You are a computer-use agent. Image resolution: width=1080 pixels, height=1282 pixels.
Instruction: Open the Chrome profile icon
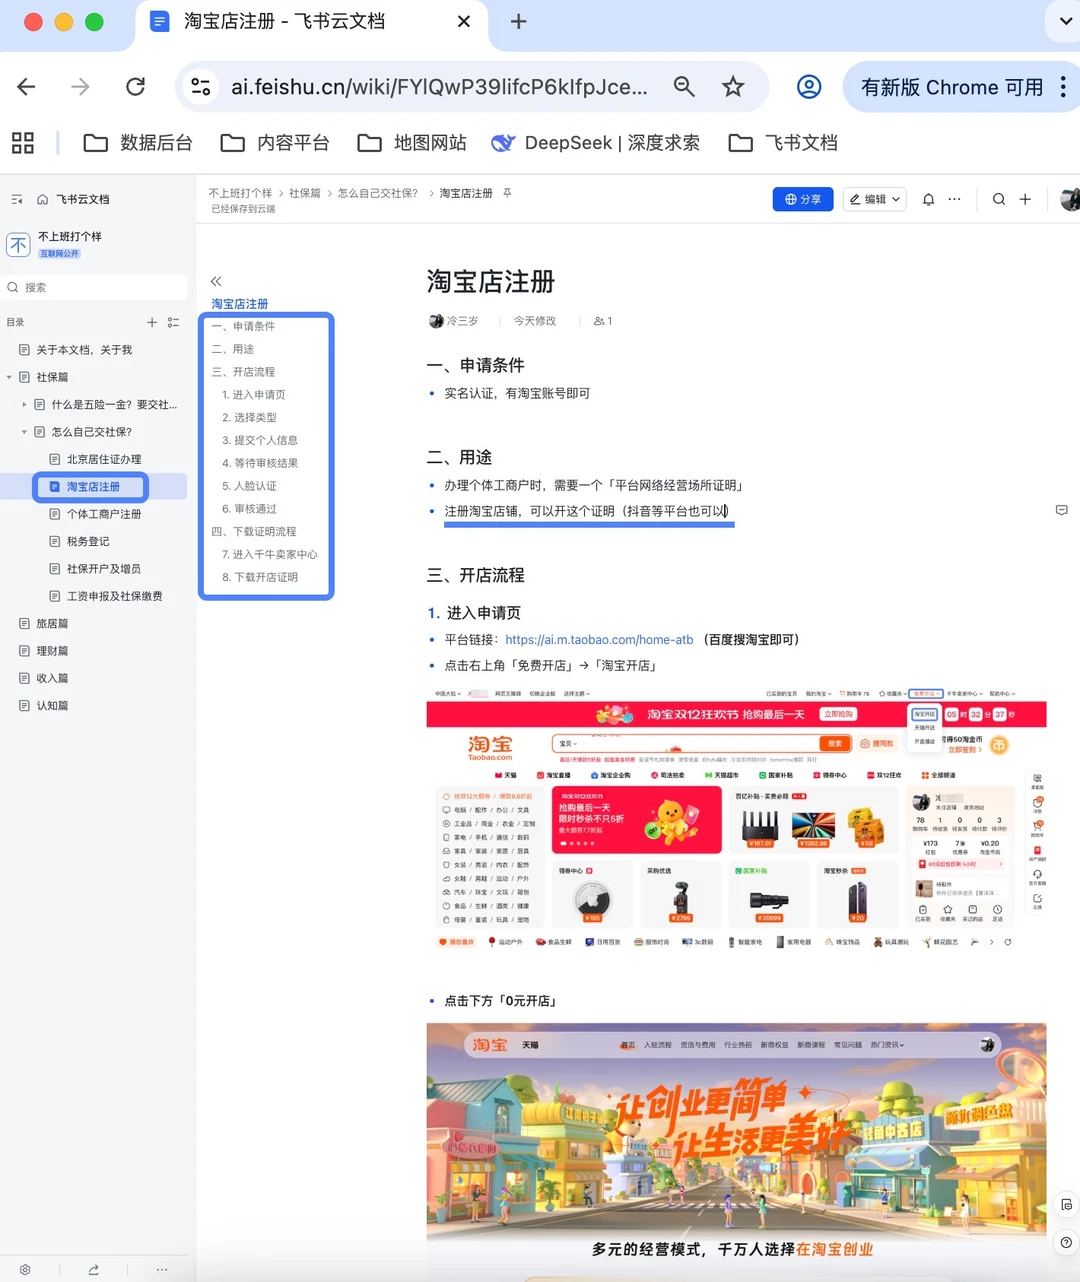(x=809, y=87)
